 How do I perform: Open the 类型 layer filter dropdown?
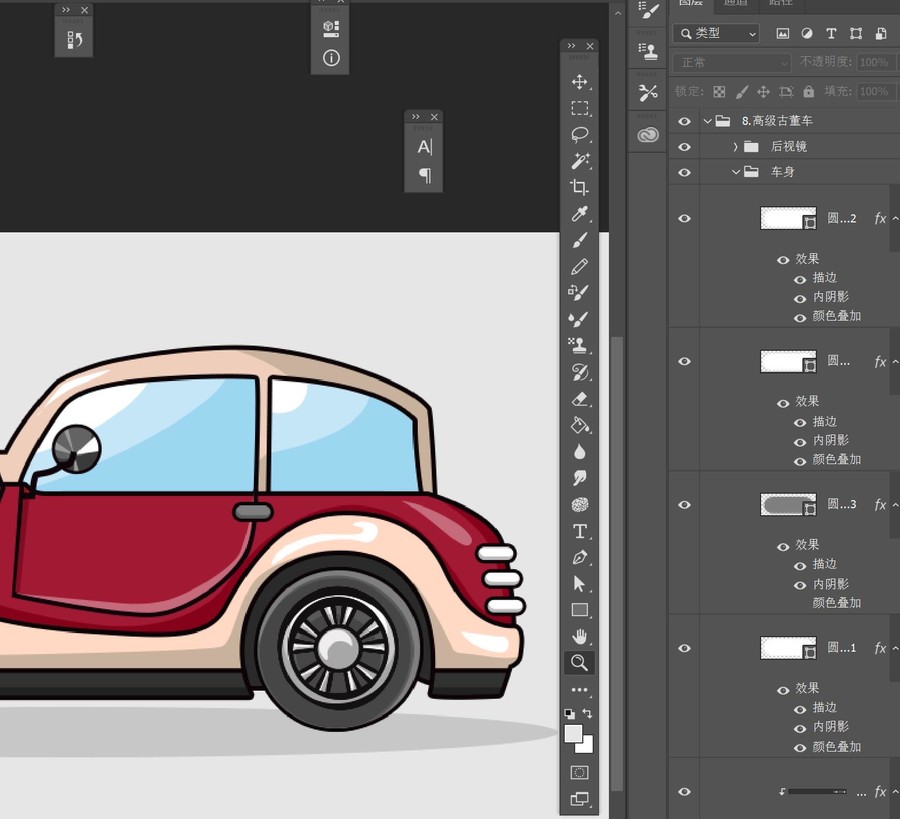pos(716,34)
